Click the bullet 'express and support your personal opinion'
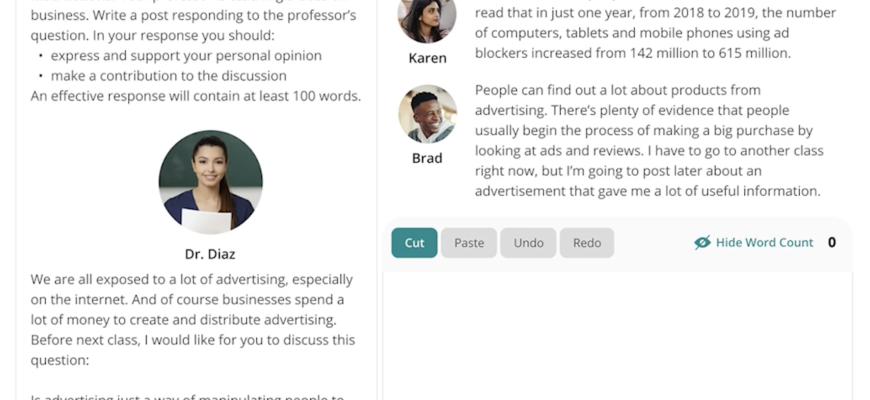This screenshot has height=400, width=870. pos(186,56)
